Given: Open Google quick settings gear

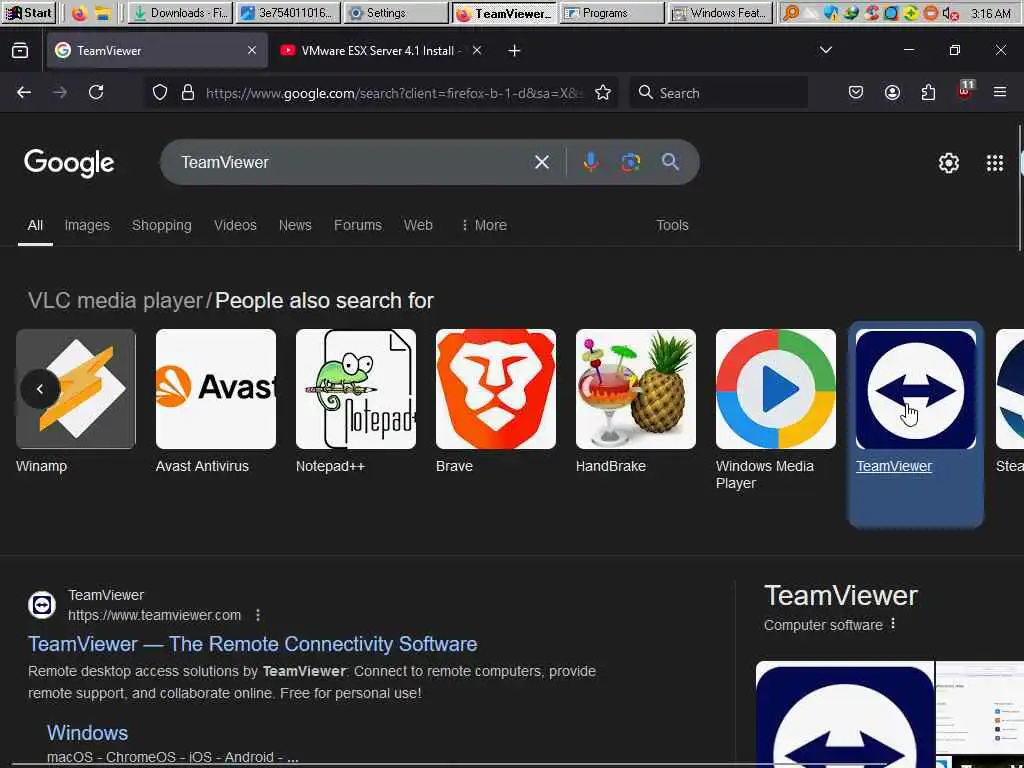Looking at the screenshot, I should [948, 163].
